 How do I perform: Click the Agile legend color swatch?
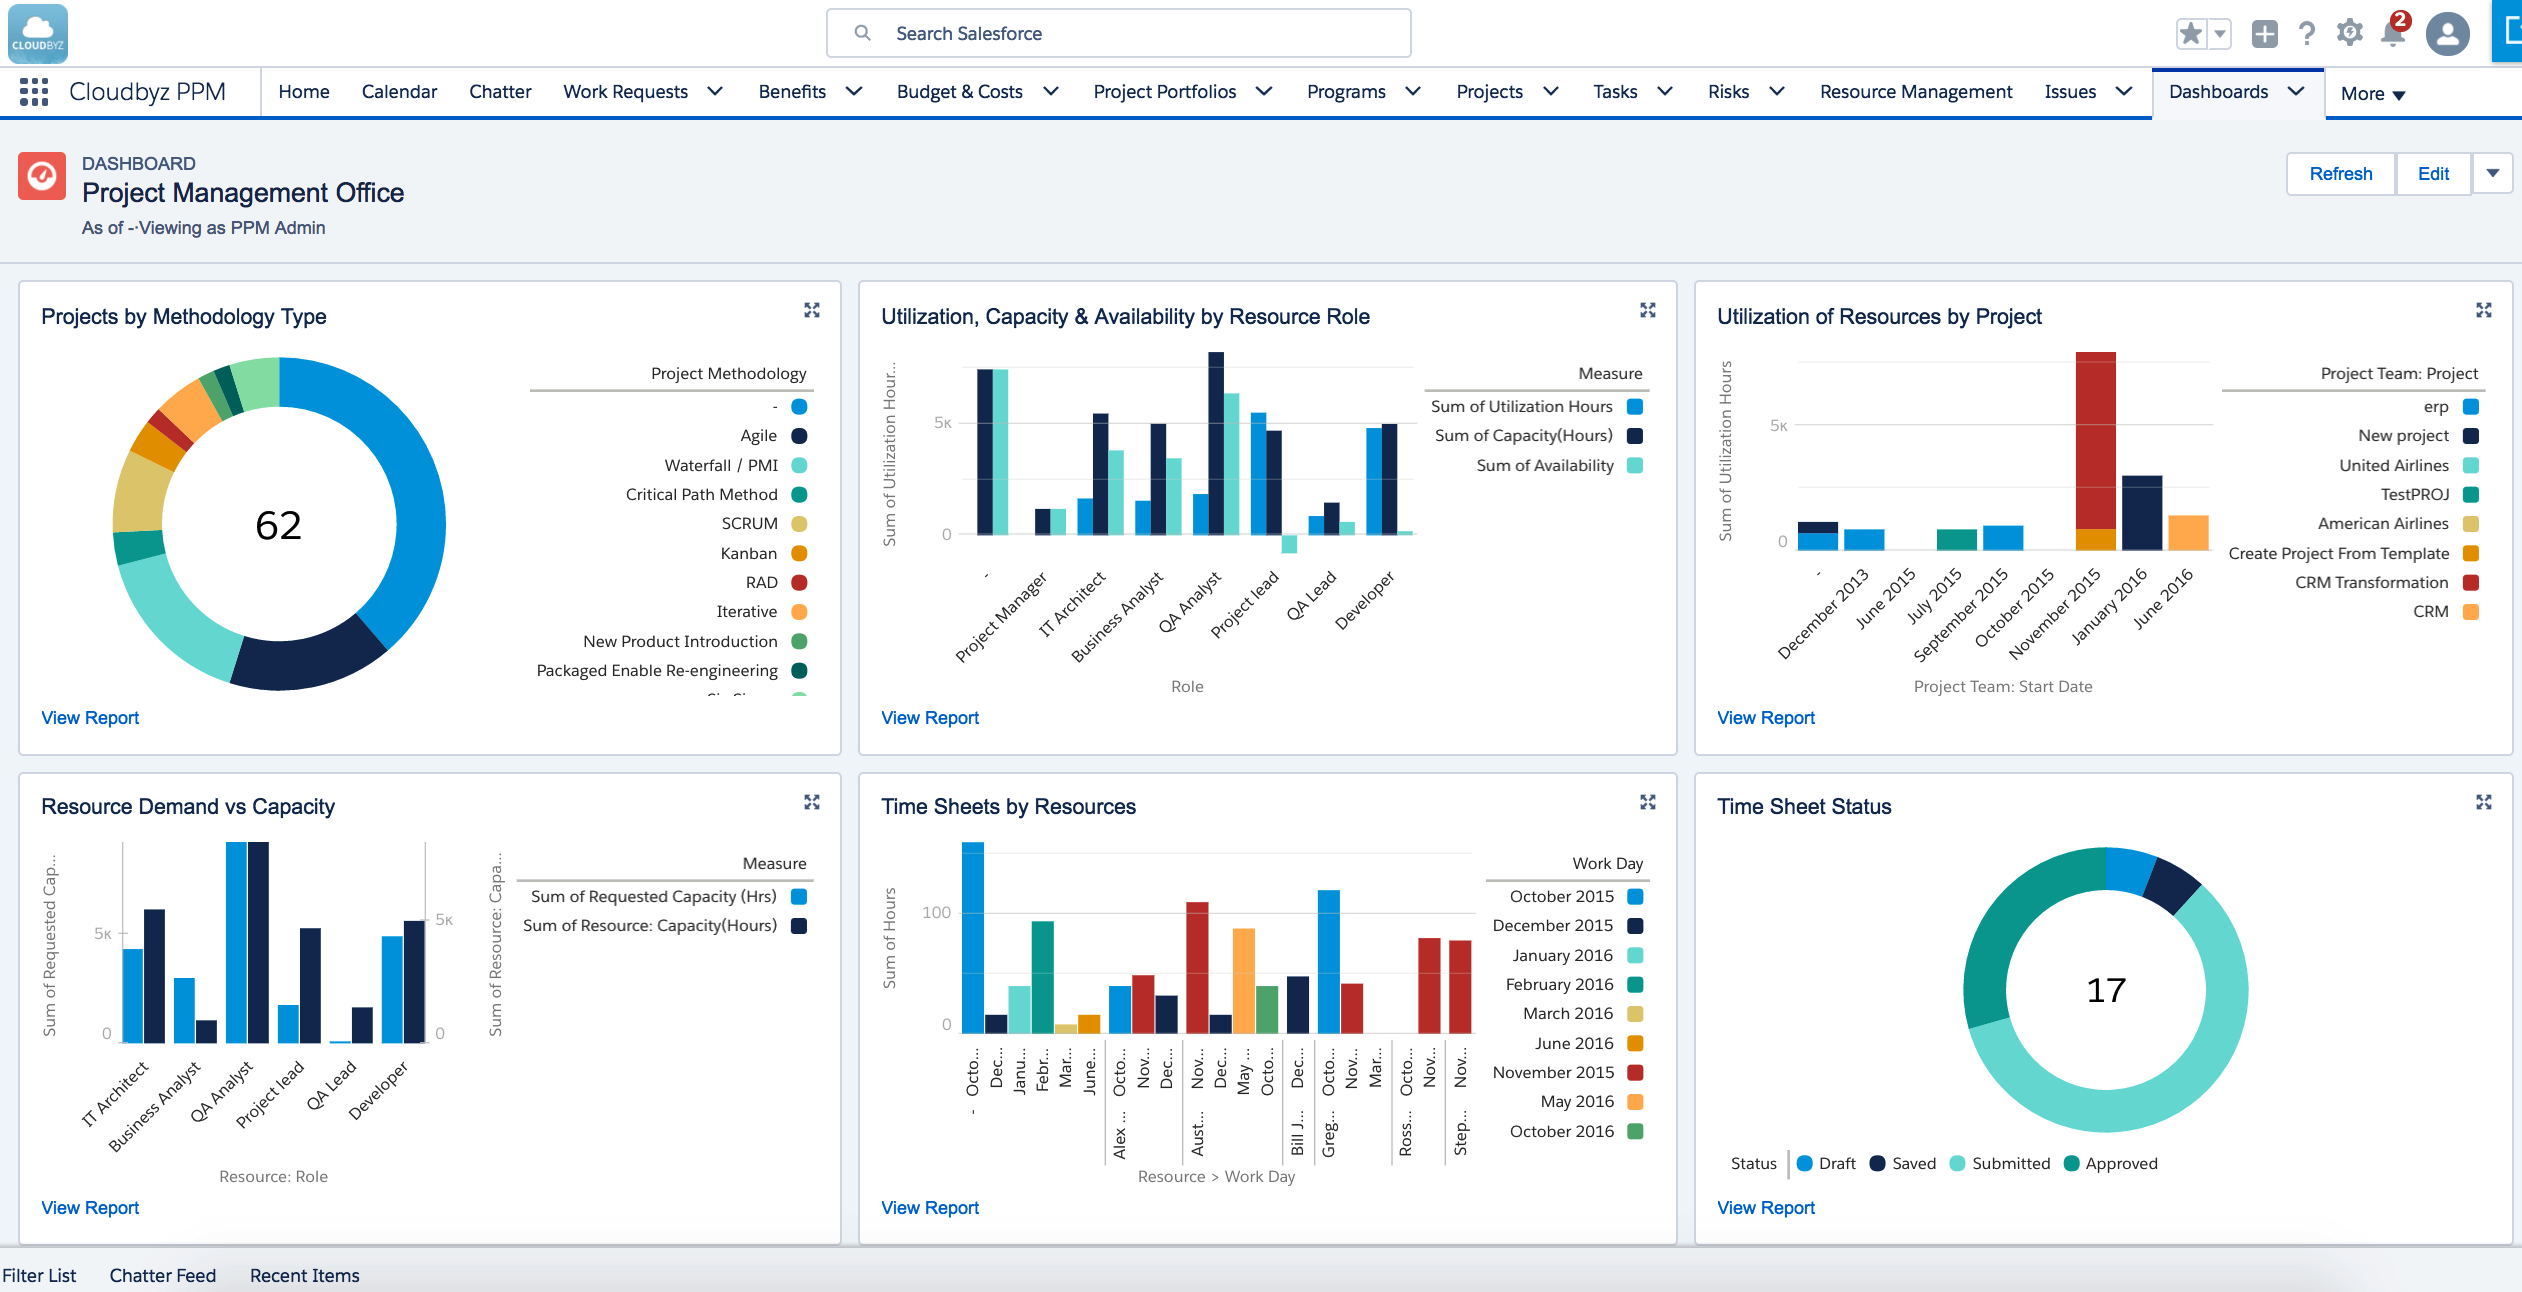pos(799,436)
